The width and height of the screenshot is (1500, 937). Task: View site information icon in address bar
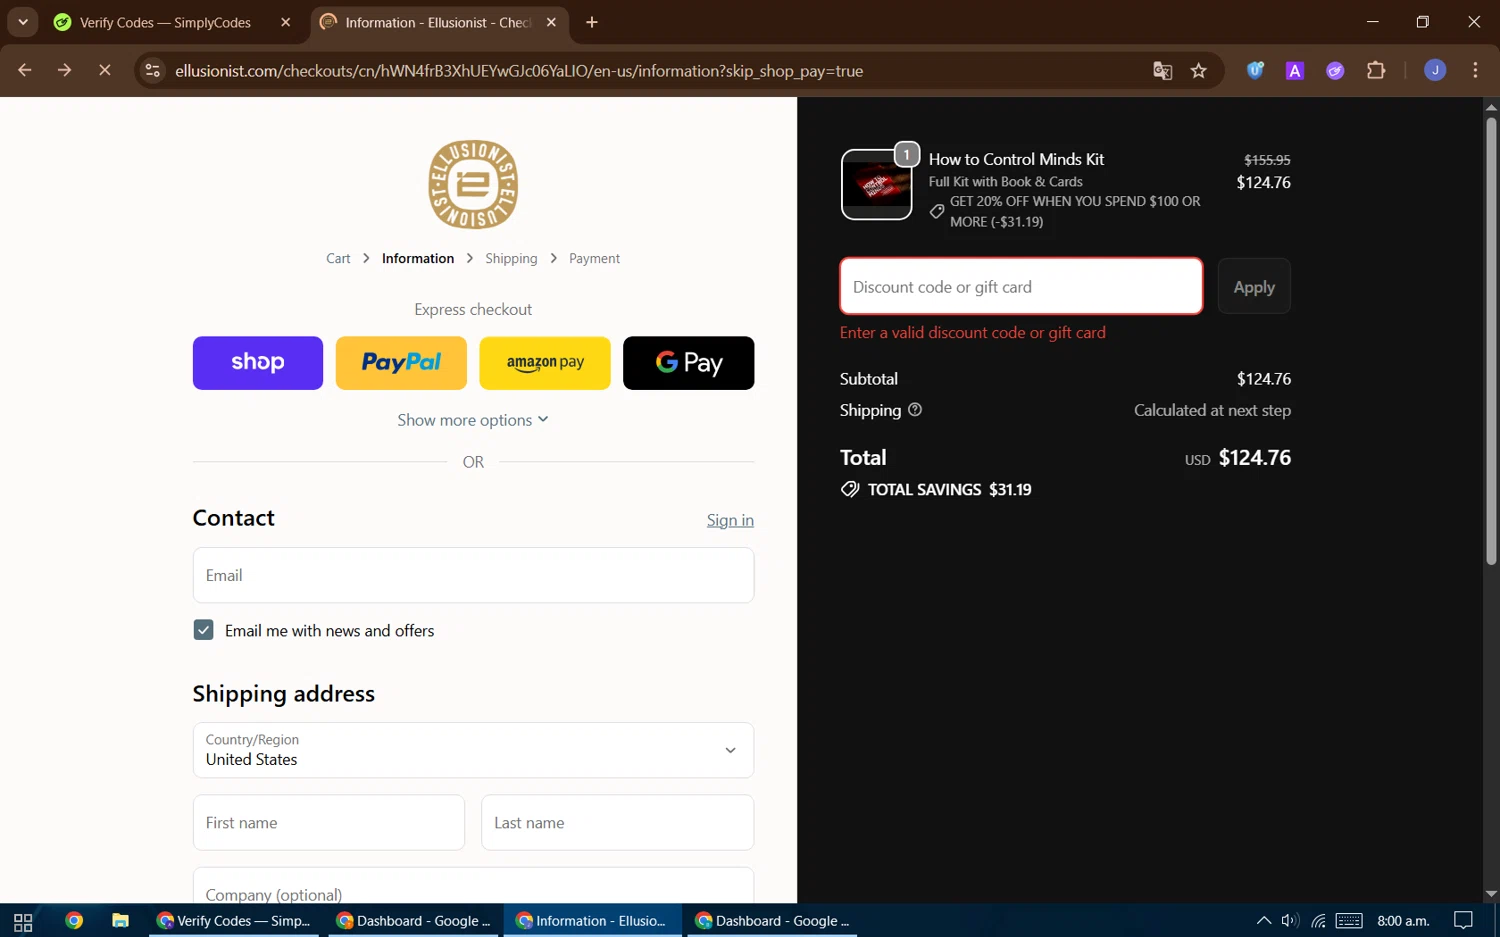(152, 70)
